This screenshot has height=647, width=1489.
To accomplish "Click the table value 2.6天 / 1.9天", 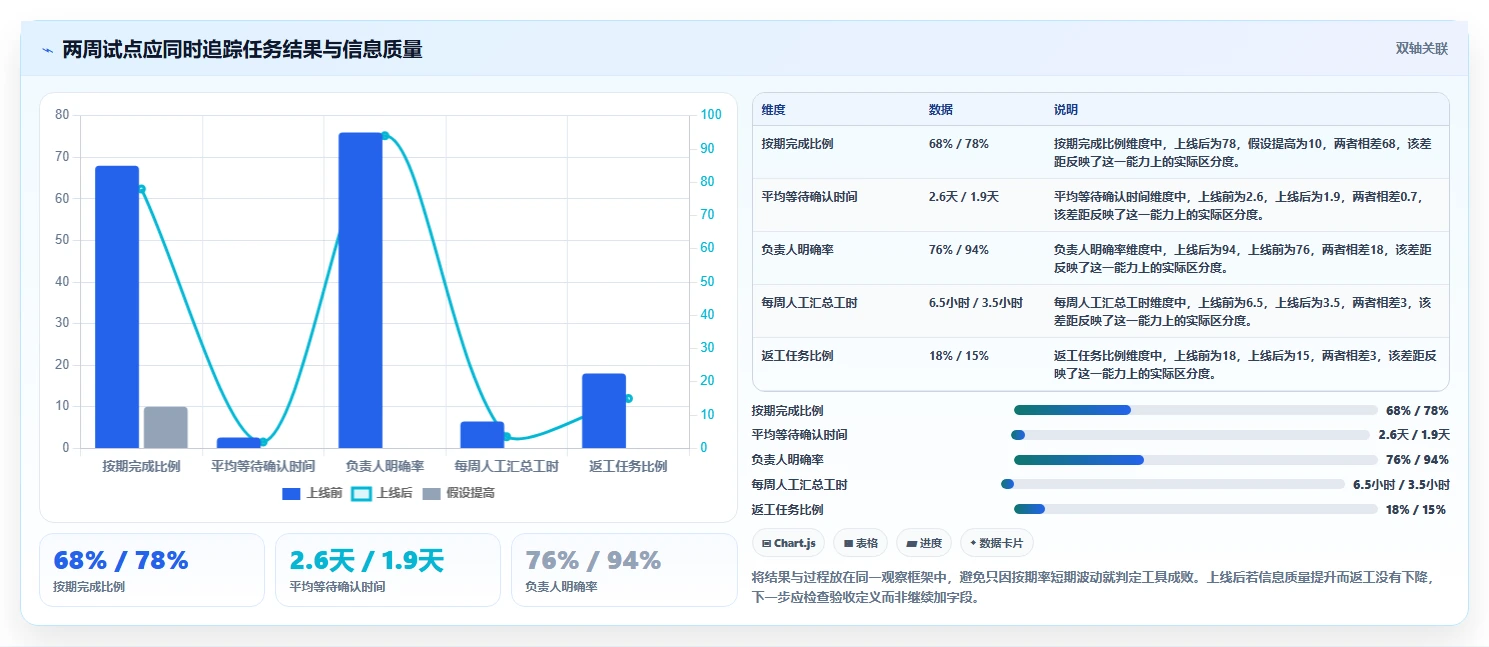I will click(x=964, y=197).
